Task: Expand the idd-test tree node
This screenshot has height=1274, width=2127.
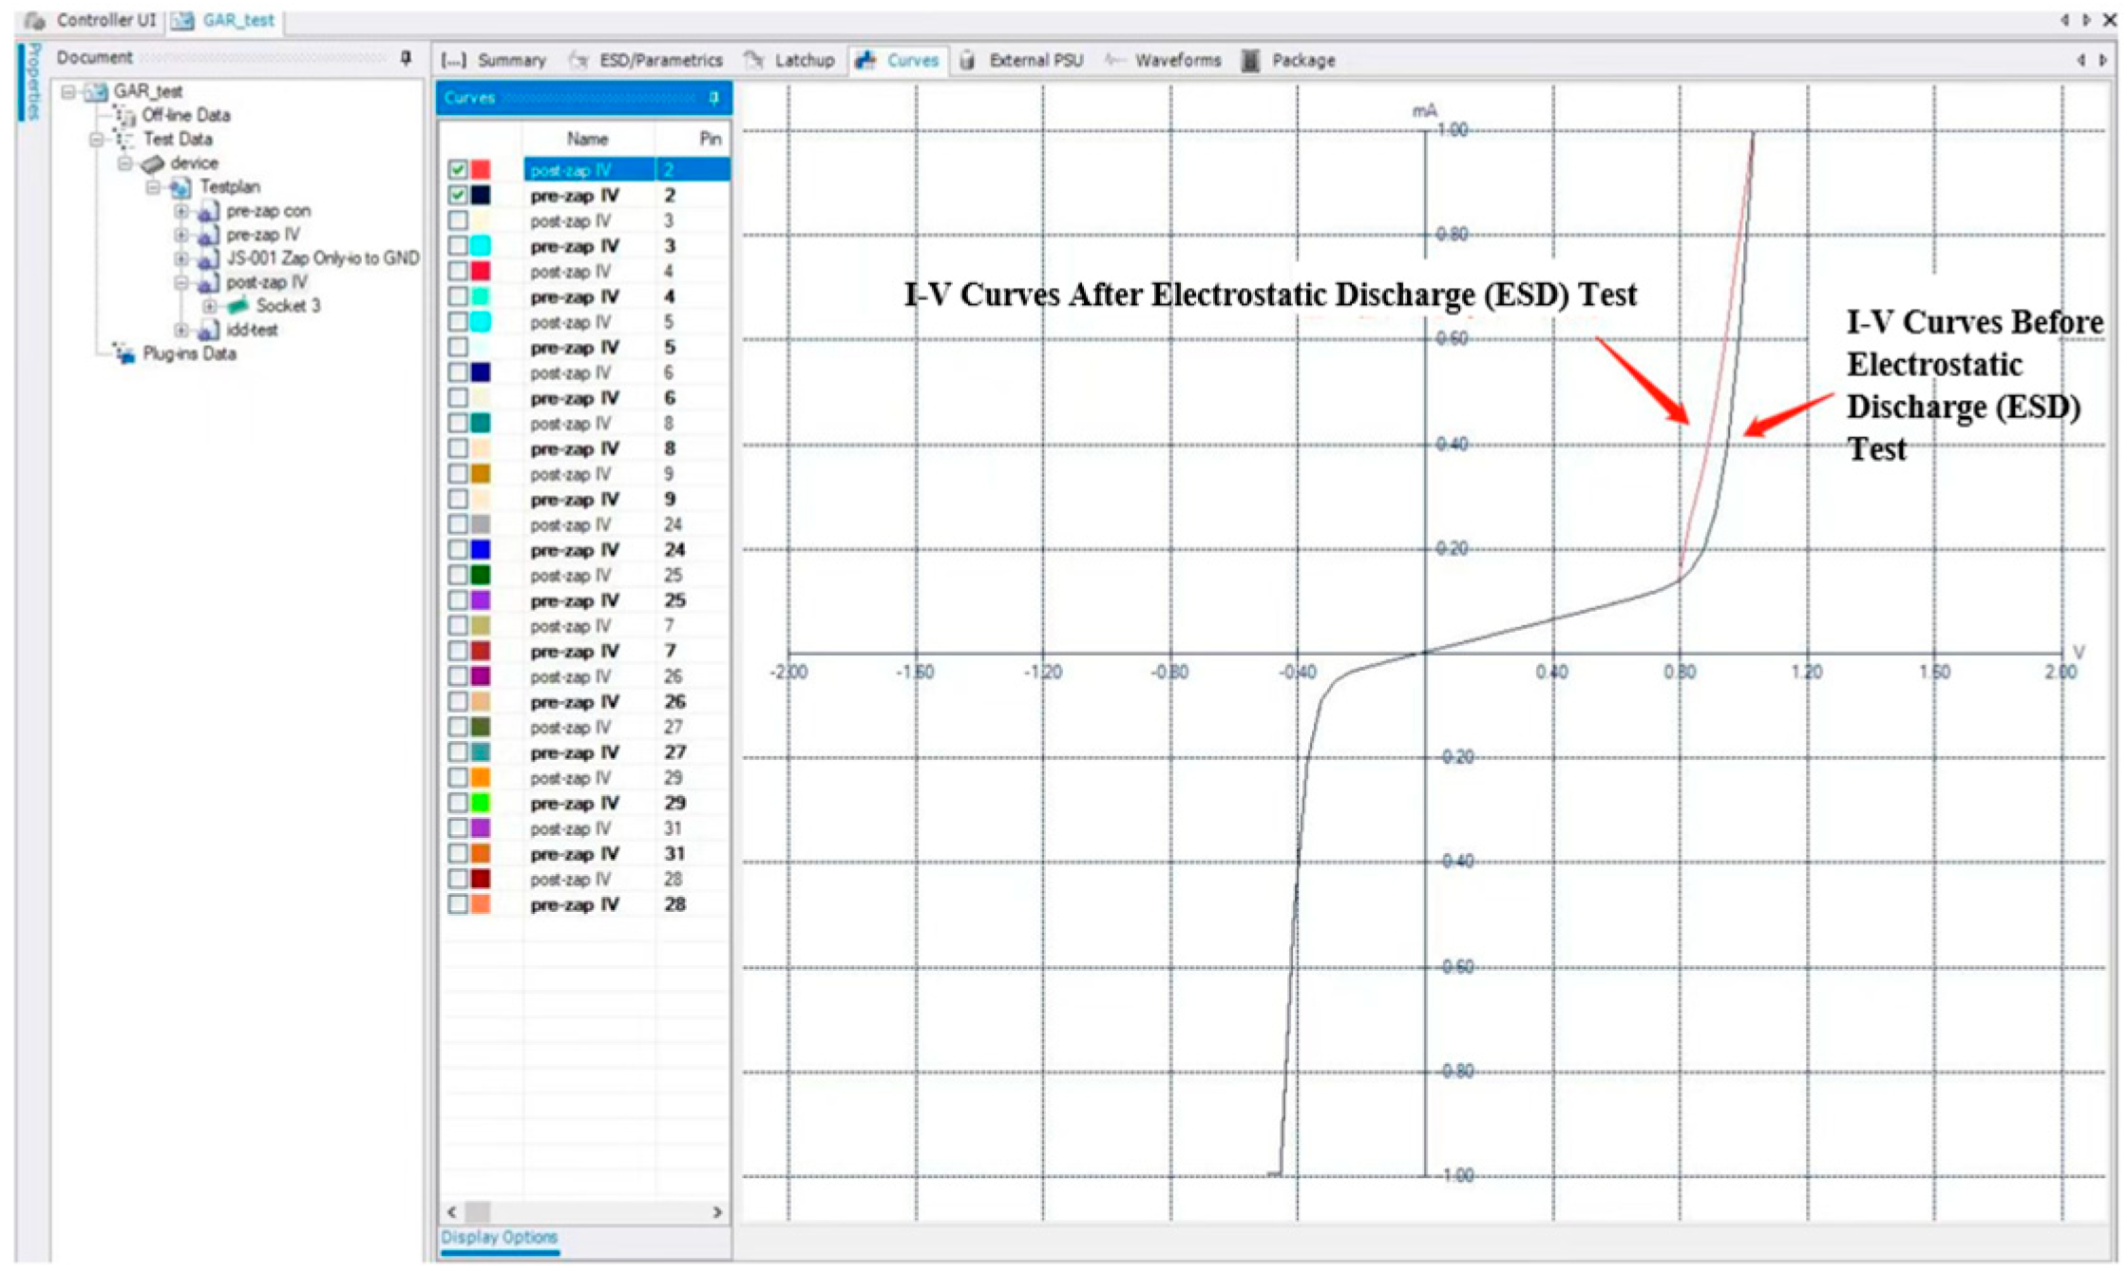Action: click(181, 330)
